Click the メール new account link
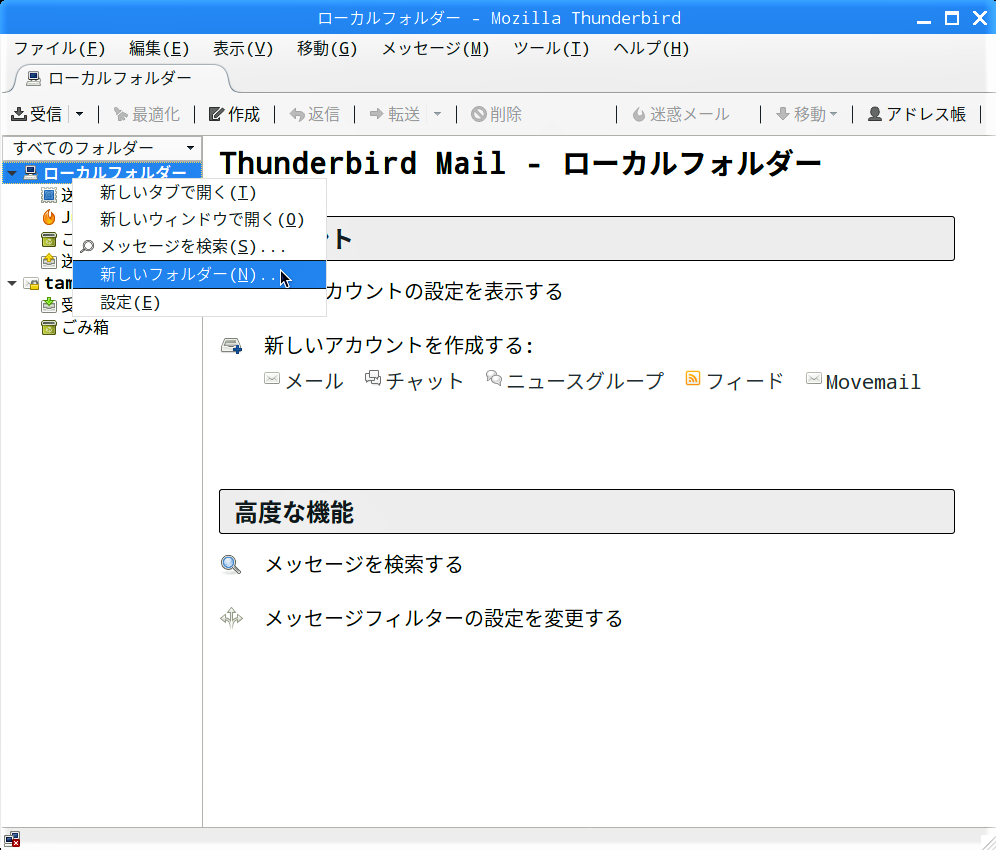Viewport: 996px width, 850px height. [314, 381]
